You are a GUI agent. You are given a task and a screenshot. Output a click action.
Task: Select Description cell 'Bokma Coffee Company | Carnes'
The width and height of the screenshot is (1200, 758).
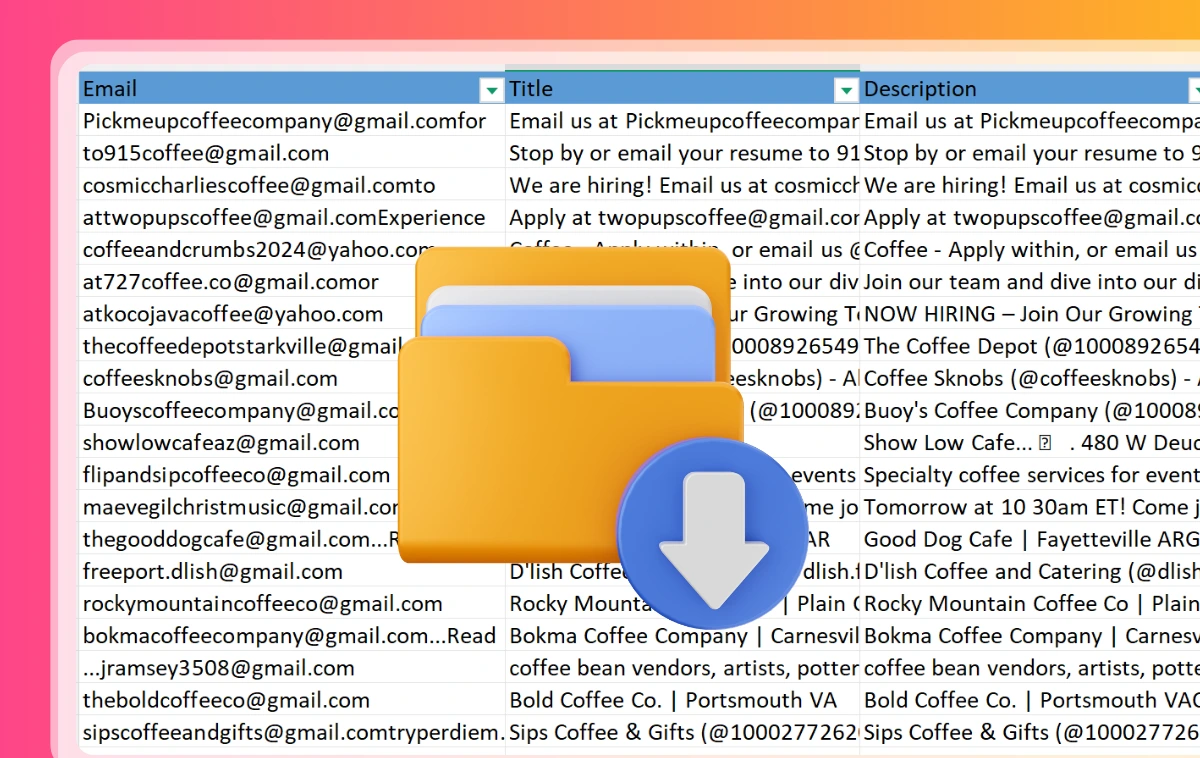coord(1030,635)
